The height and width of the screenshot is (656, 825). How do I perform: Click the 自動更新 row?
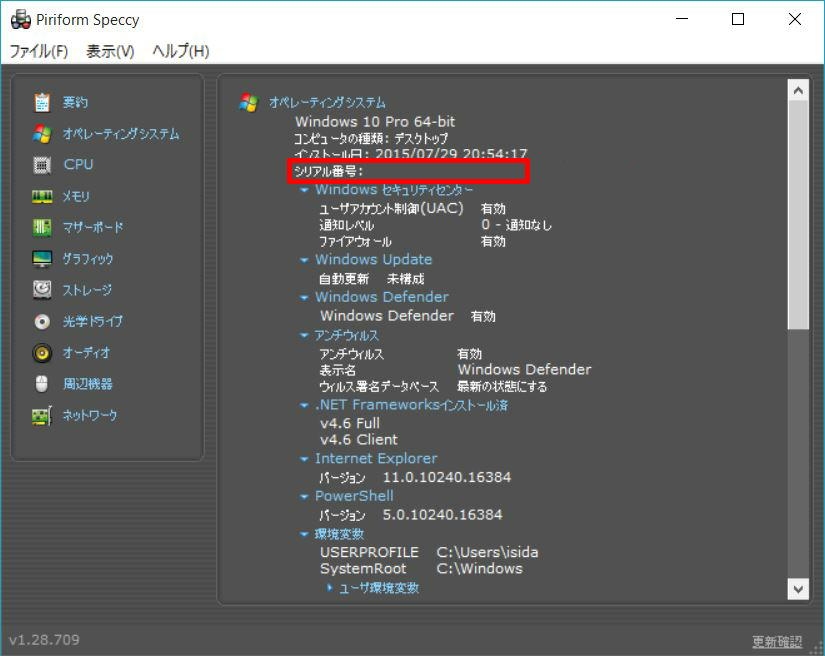[x=371, y=279]
